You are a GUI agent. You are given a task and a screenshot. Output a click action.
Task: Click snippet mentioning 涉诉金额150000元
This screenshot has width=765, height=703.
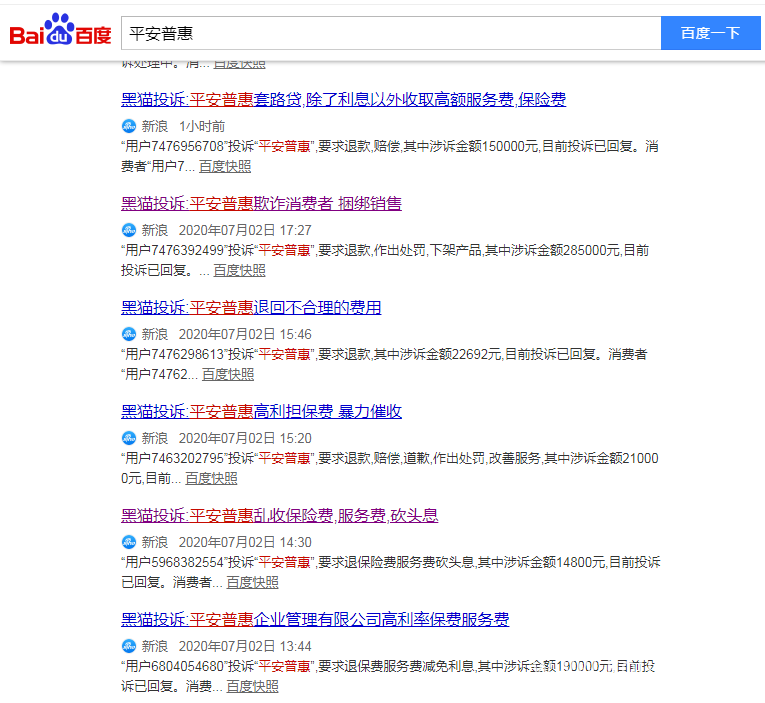[390, 156]
